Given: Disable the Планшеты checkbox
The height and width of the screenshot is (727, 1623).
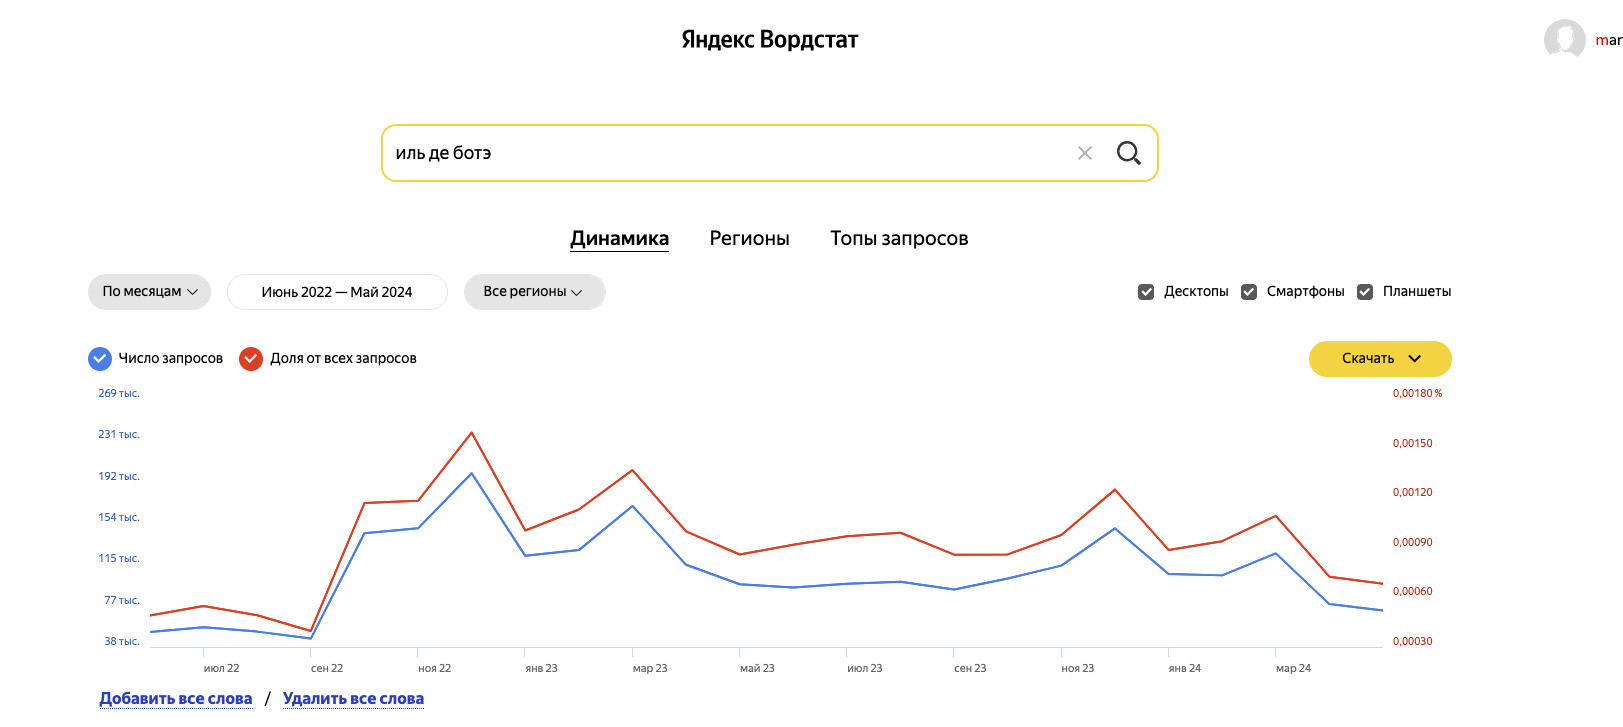Looking at the screenshot, I should 1365,292.
